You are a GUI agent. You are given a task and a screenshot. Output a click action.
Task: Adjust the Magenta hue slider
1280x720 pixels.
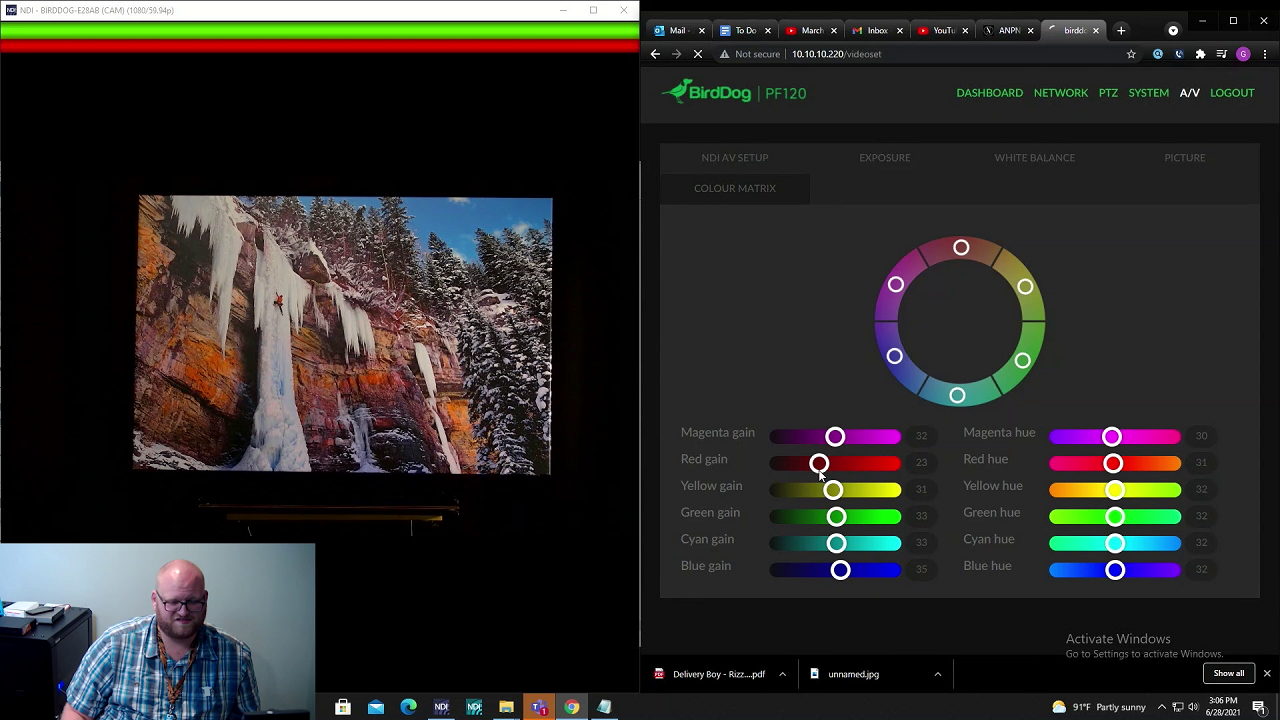point(1115,436)
